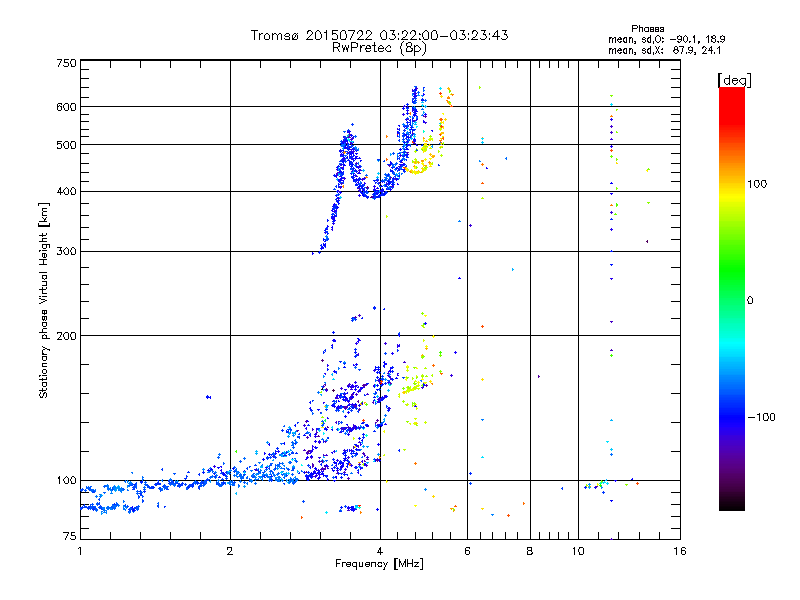The height and width of the screenshot is (600, 800).
Task: Click the "Phases" heading text
Action: pyautogui.click(x=647, y=29)
